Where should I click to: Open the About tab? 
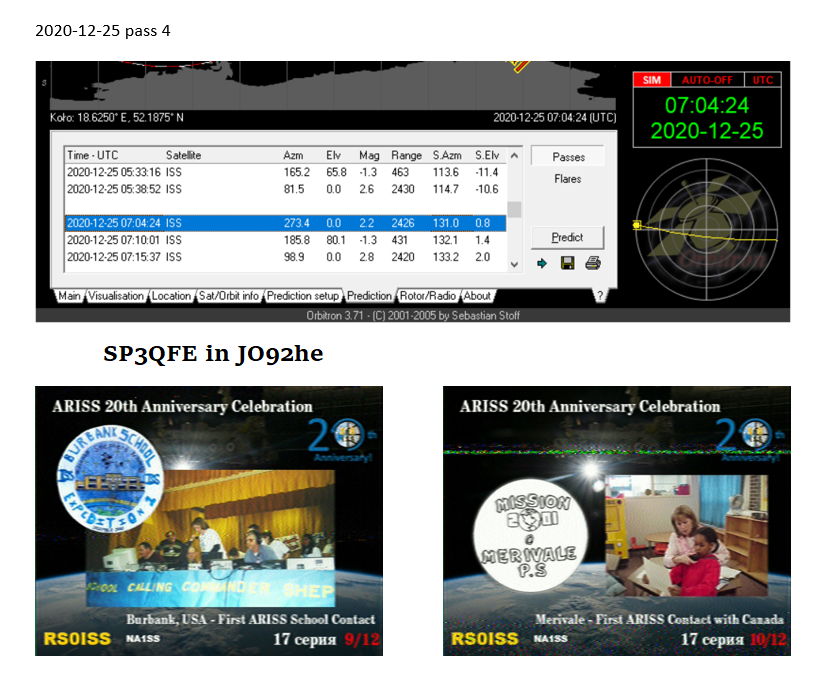477,296
